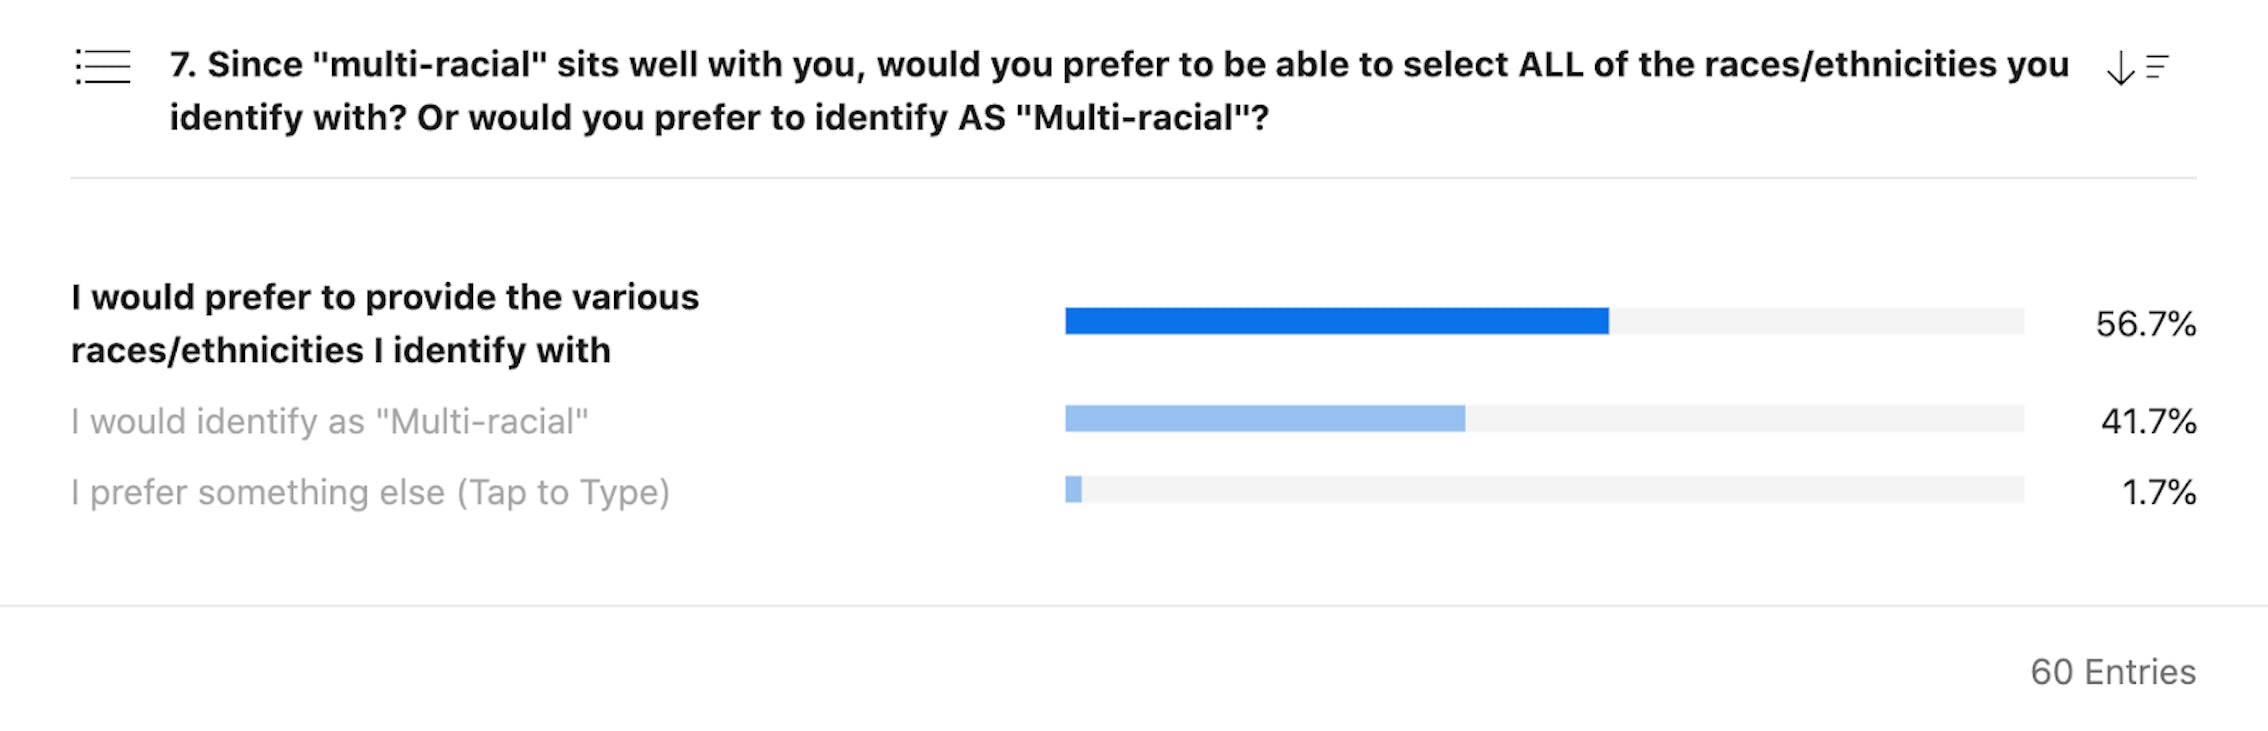Click the empty gray track of the 1.7% bar
2268x731 pixels.
(x=1552, y=489)
